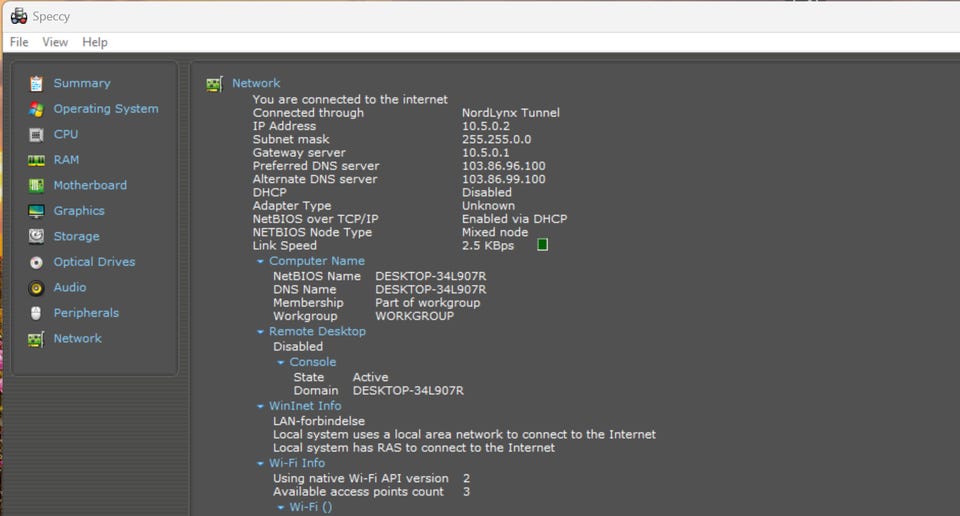This screenshot has height=516, width=960.
Task: Click the green Link Speed indicator square
Action: pos(542,245)
